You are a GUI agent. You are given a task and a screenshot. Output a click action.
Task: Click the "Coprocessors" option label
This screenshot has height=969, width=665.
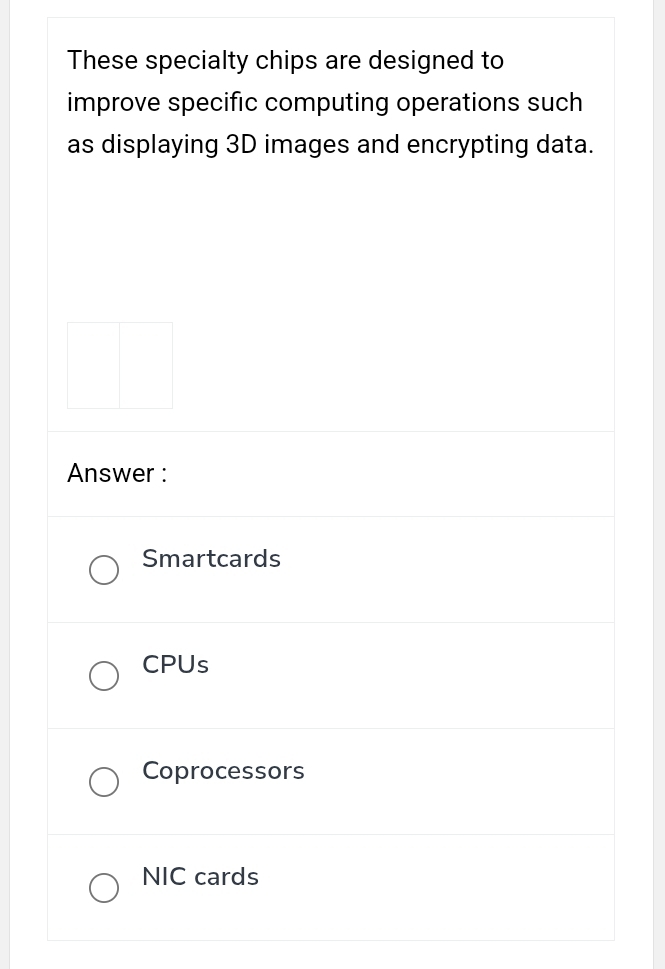(223, 771)
